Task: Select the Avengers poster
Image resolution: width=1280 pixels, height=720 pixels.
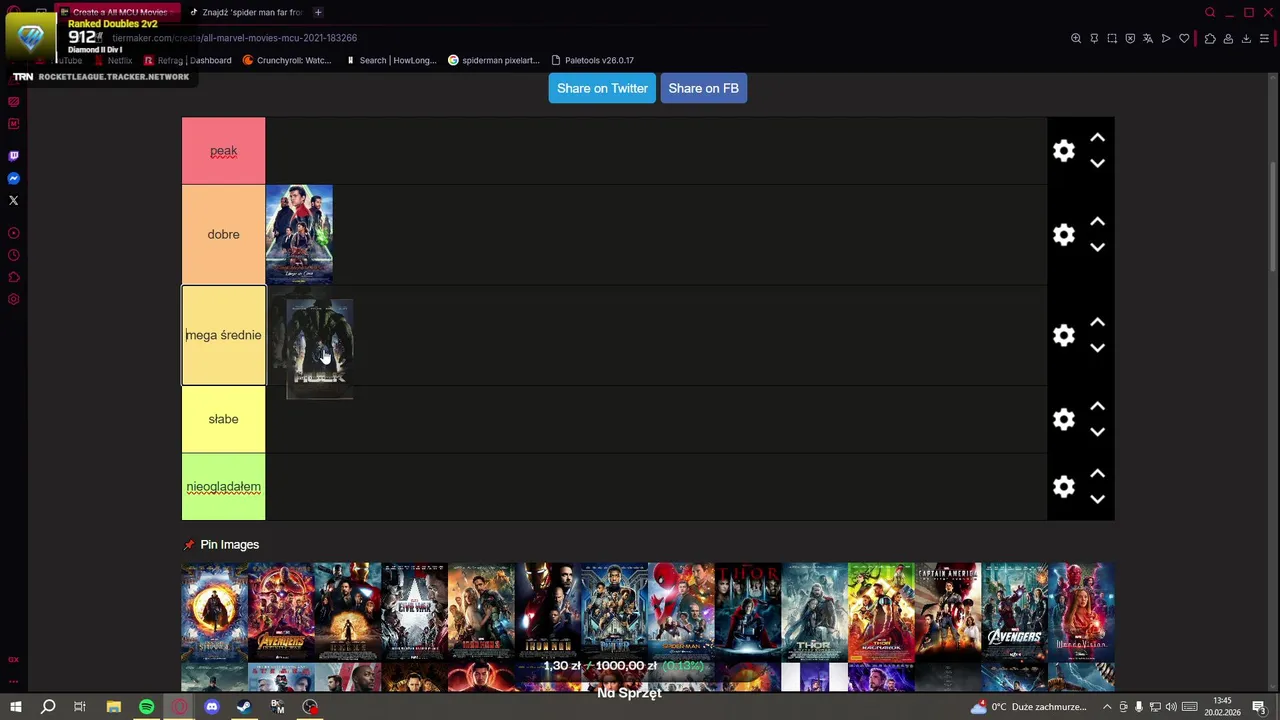Action: 1014,612
